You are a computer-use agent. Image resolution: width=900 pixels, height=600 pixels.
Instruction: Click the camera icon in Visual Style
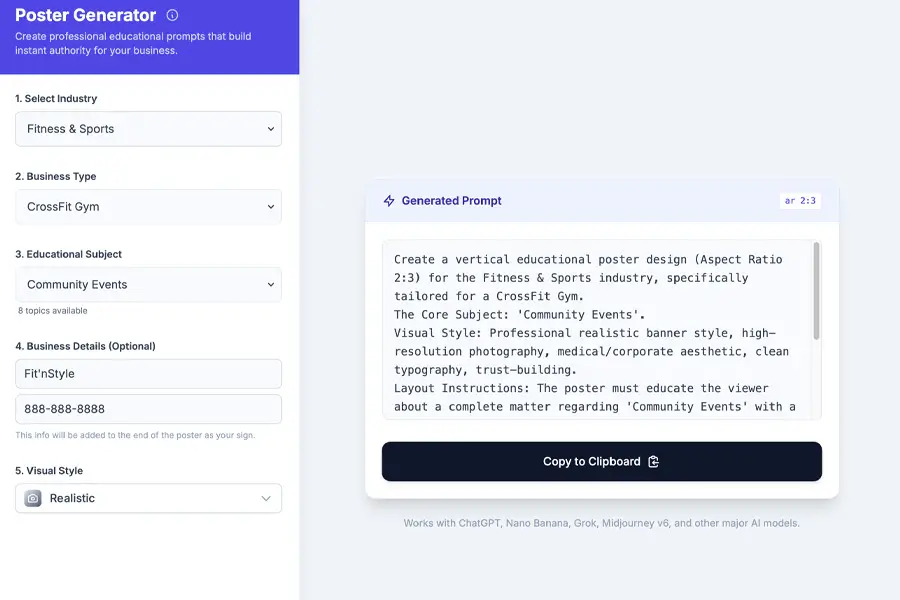(x=33, y=498)
